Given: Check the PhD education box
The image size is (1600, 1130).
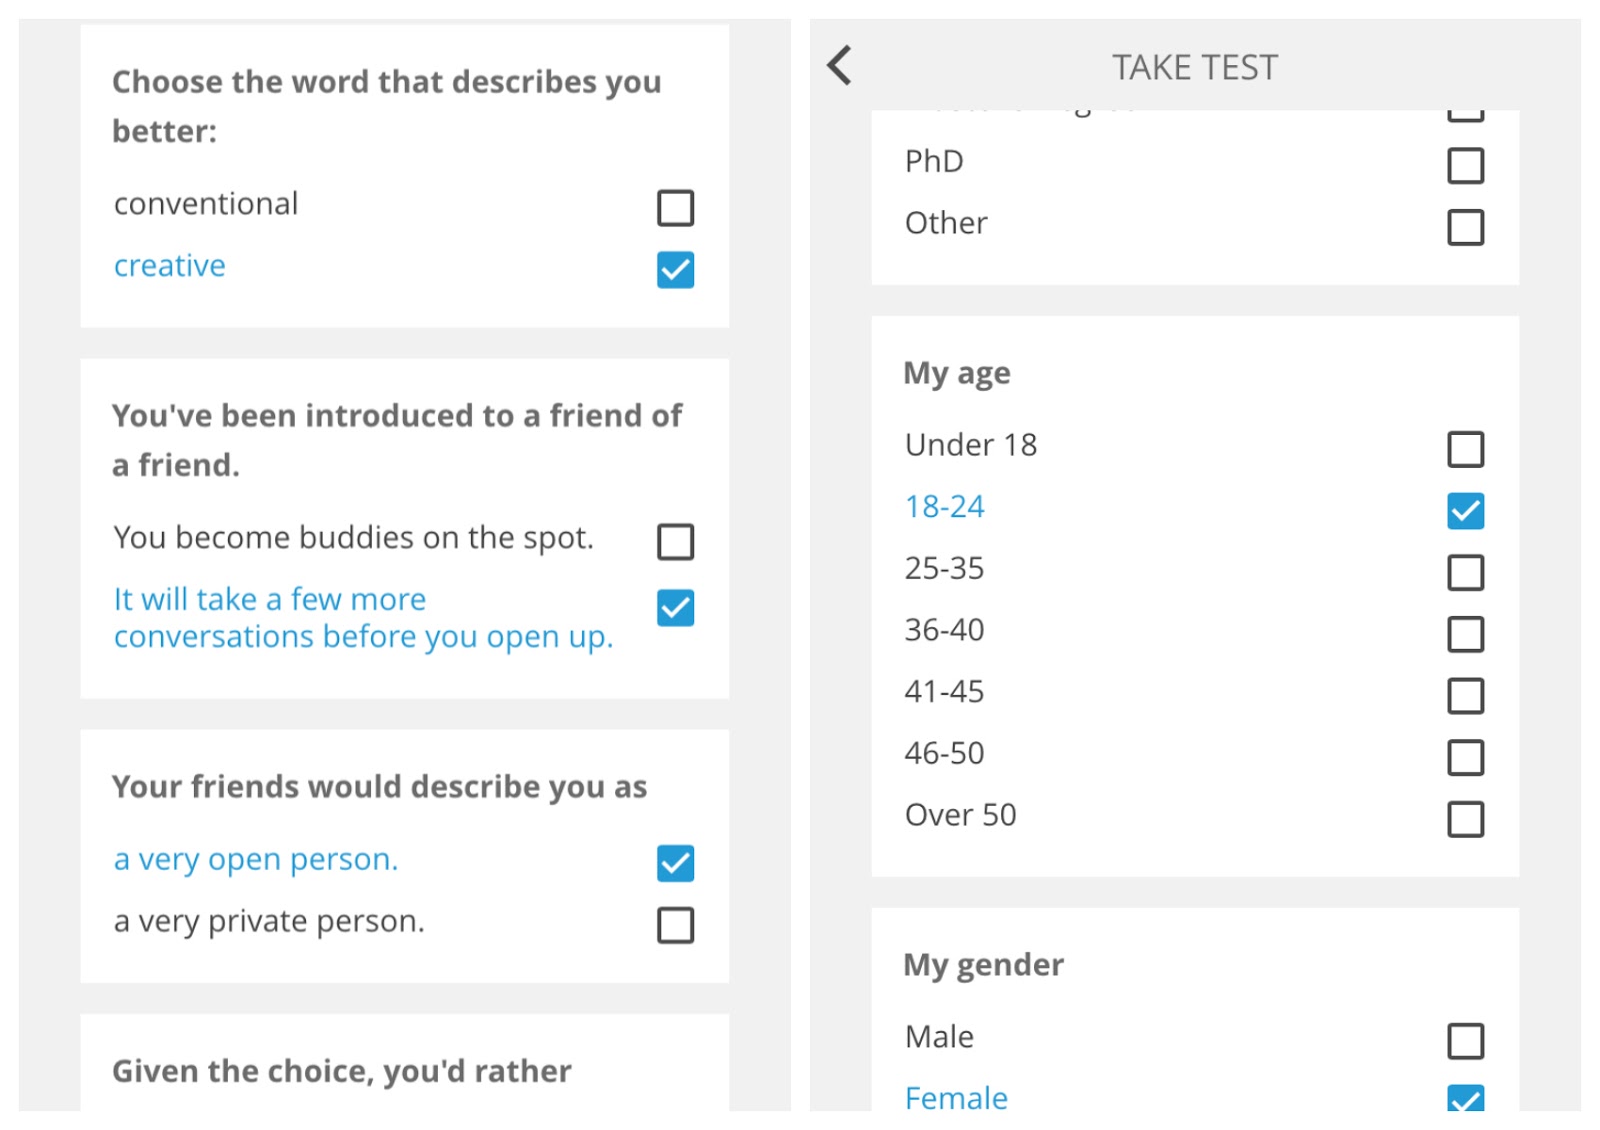Looking at the screenshot, I should point(1465,165).
